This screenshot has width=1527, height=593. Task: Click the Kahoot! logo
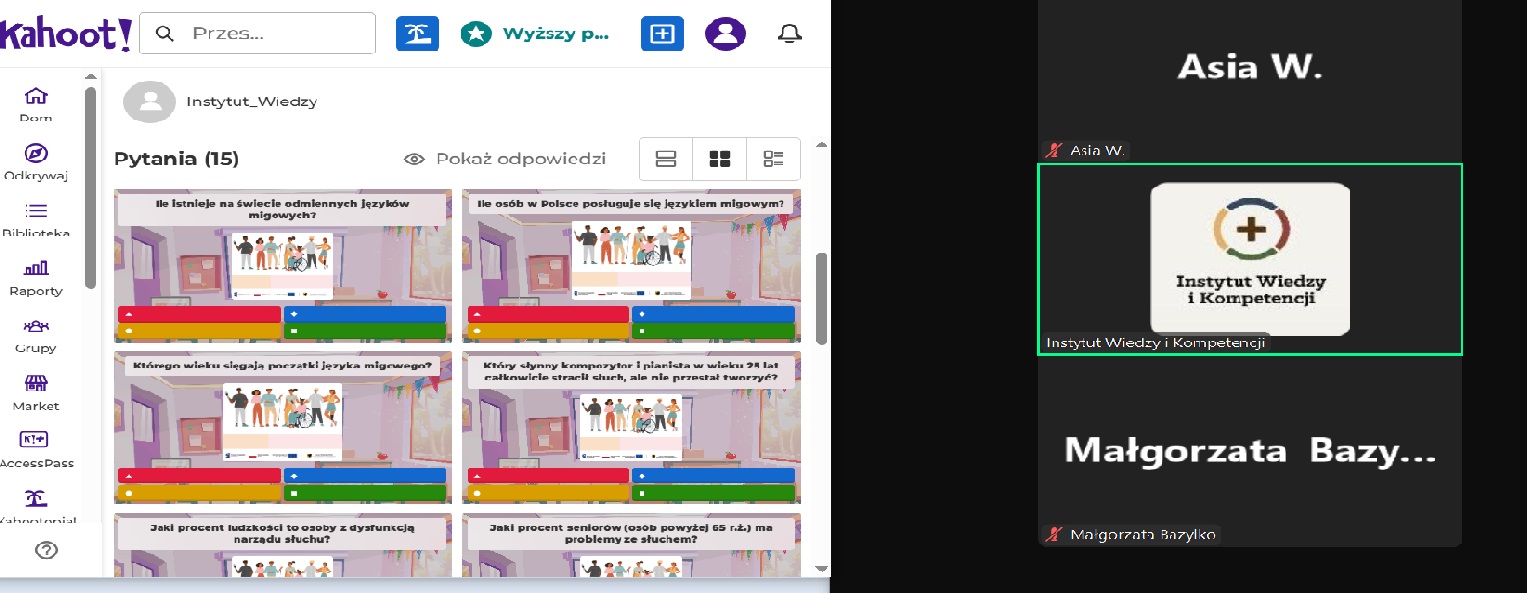click(65, 34)
